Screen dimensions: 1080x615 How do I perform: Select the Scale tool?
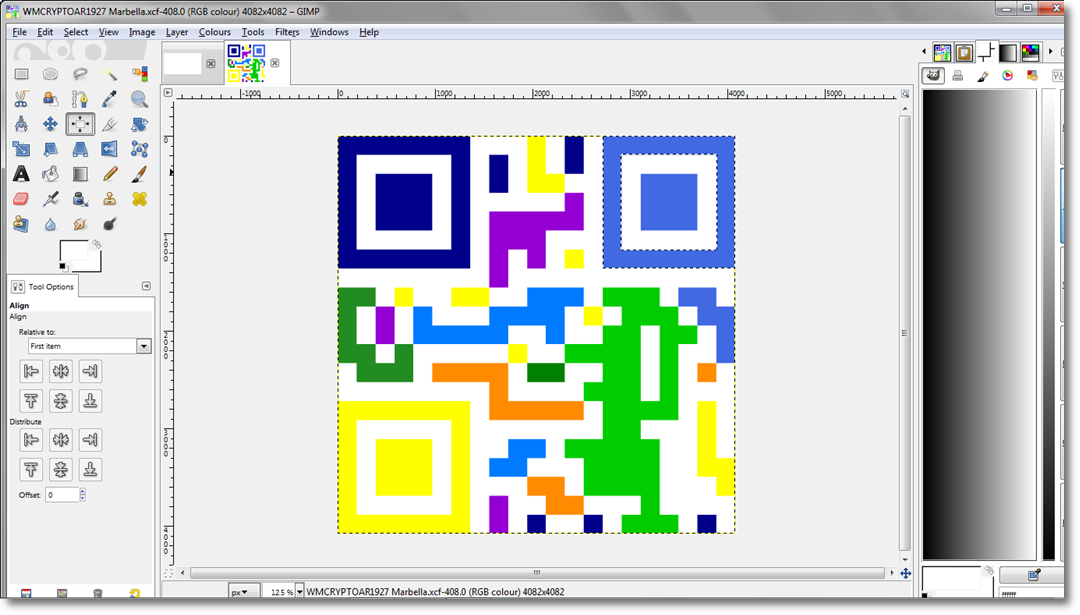pyautogui.click(x=21, y=149)
